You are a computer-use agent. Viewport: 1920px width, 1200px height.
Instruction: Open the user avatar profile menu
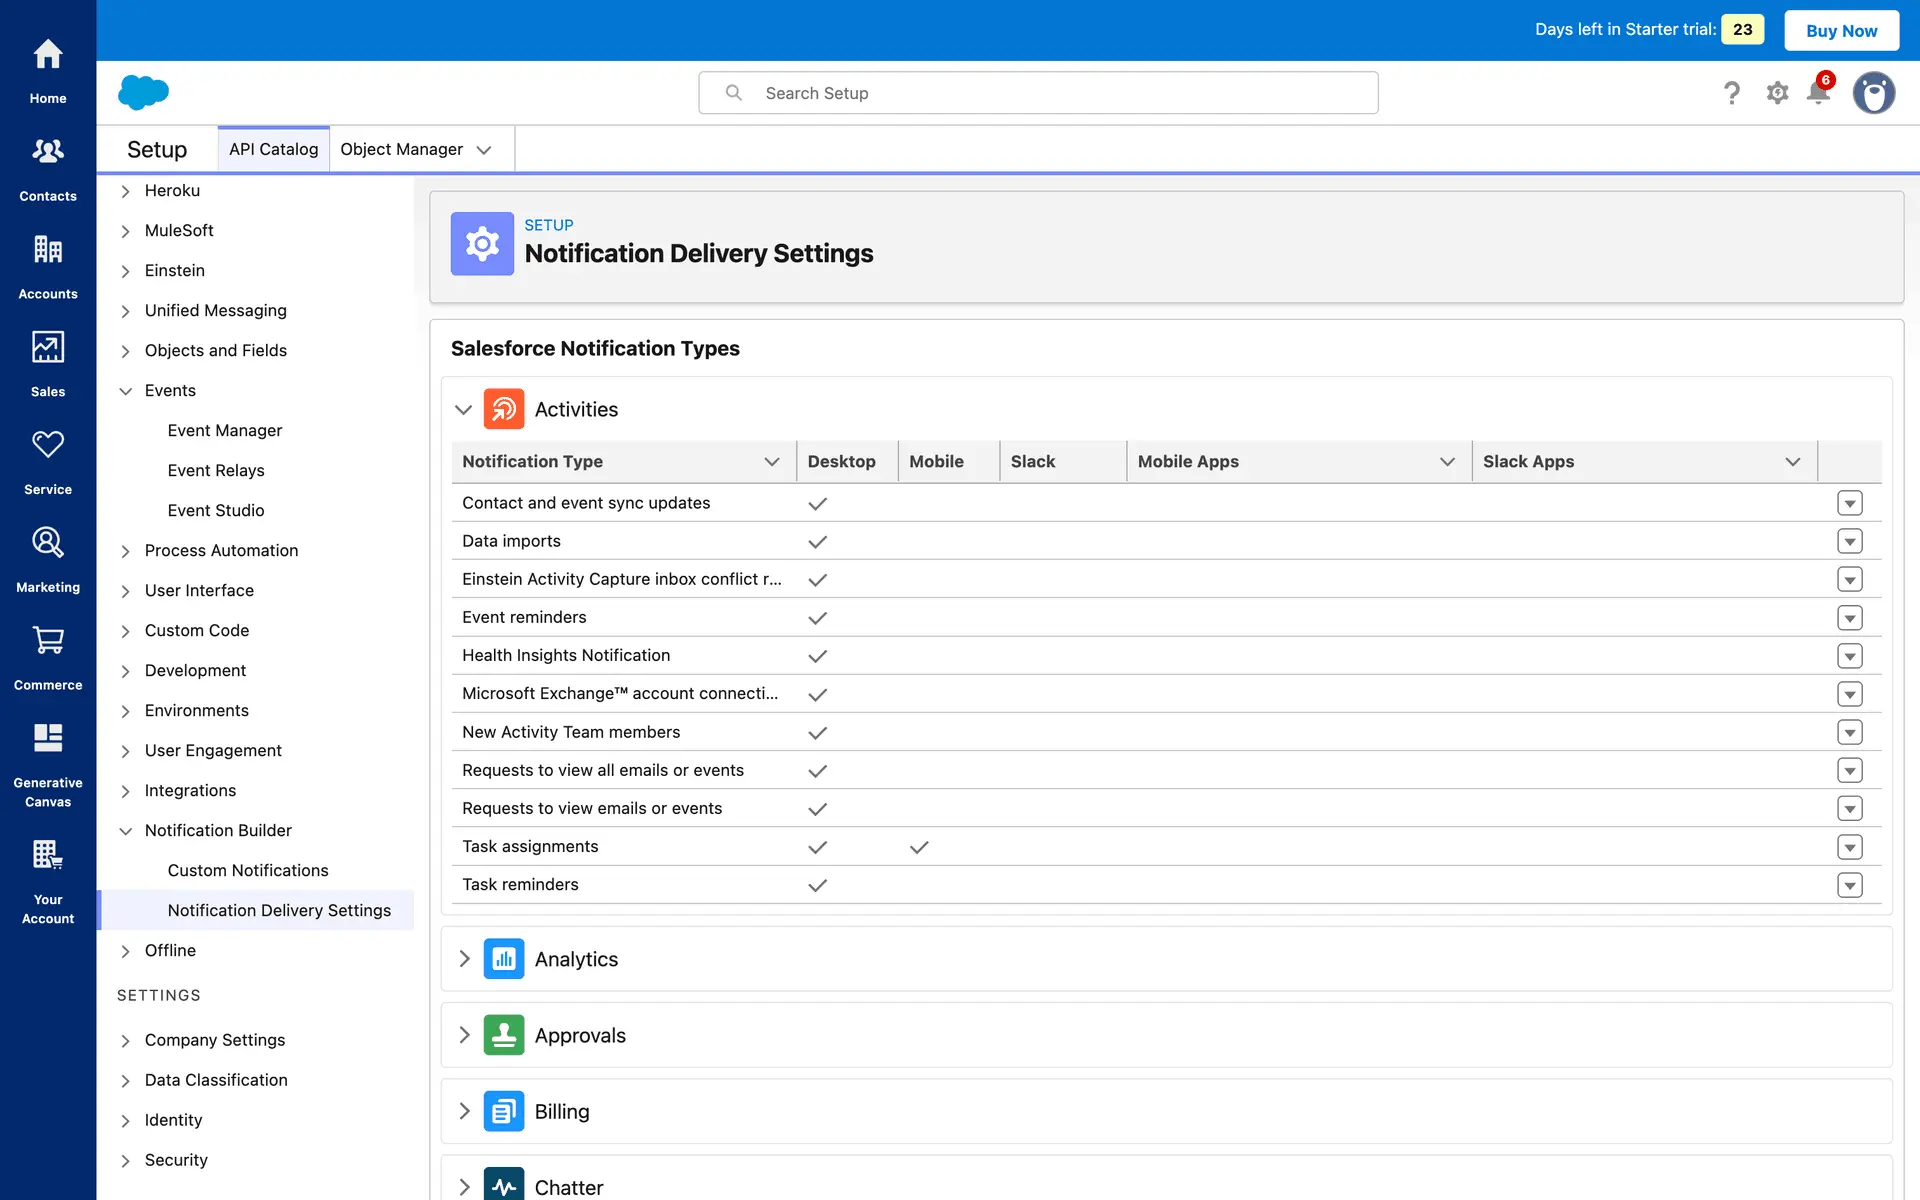[1873, 93]
